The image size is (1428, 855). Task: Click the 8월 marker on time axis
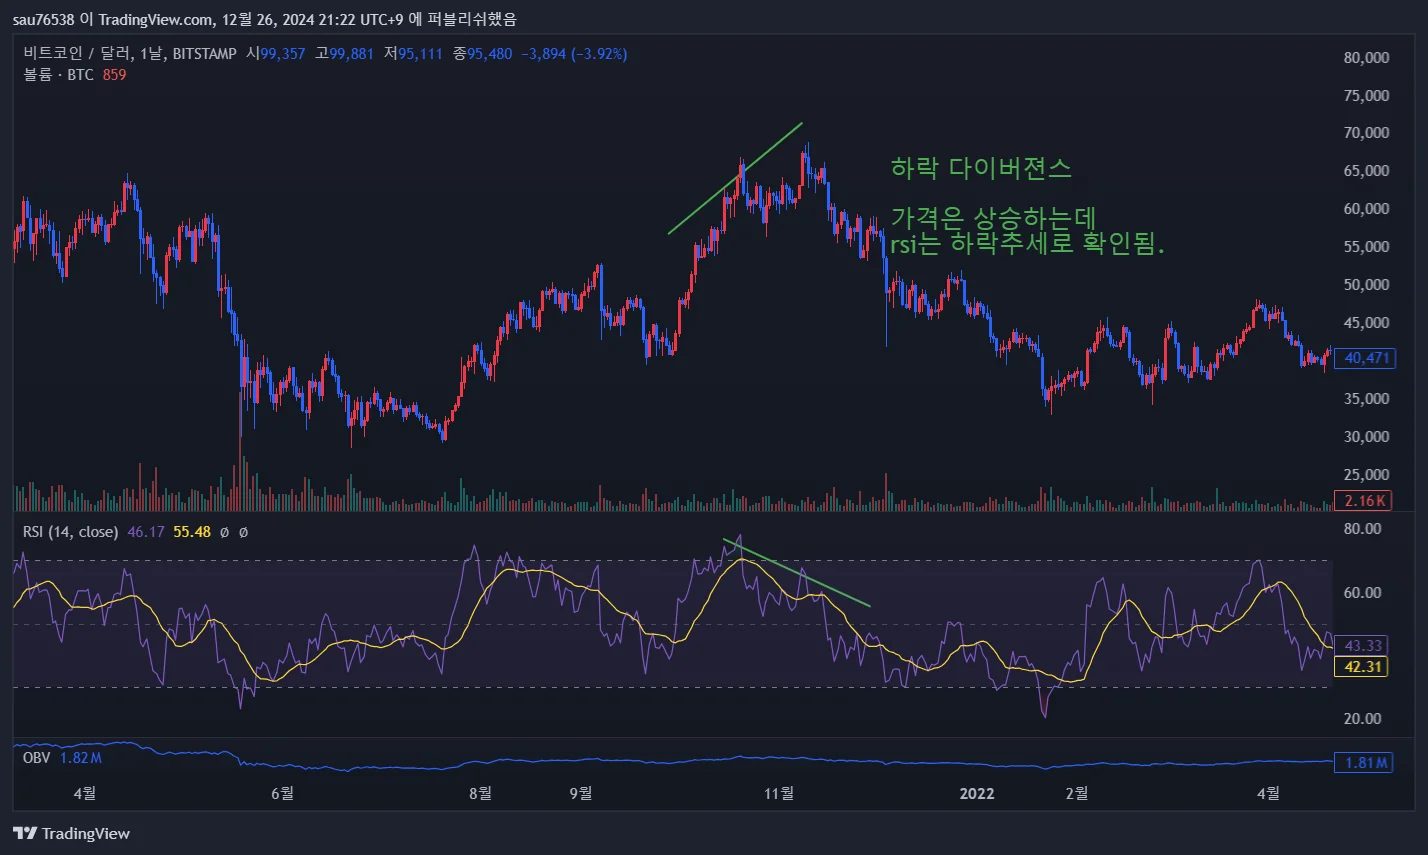[x=480, y=793]
